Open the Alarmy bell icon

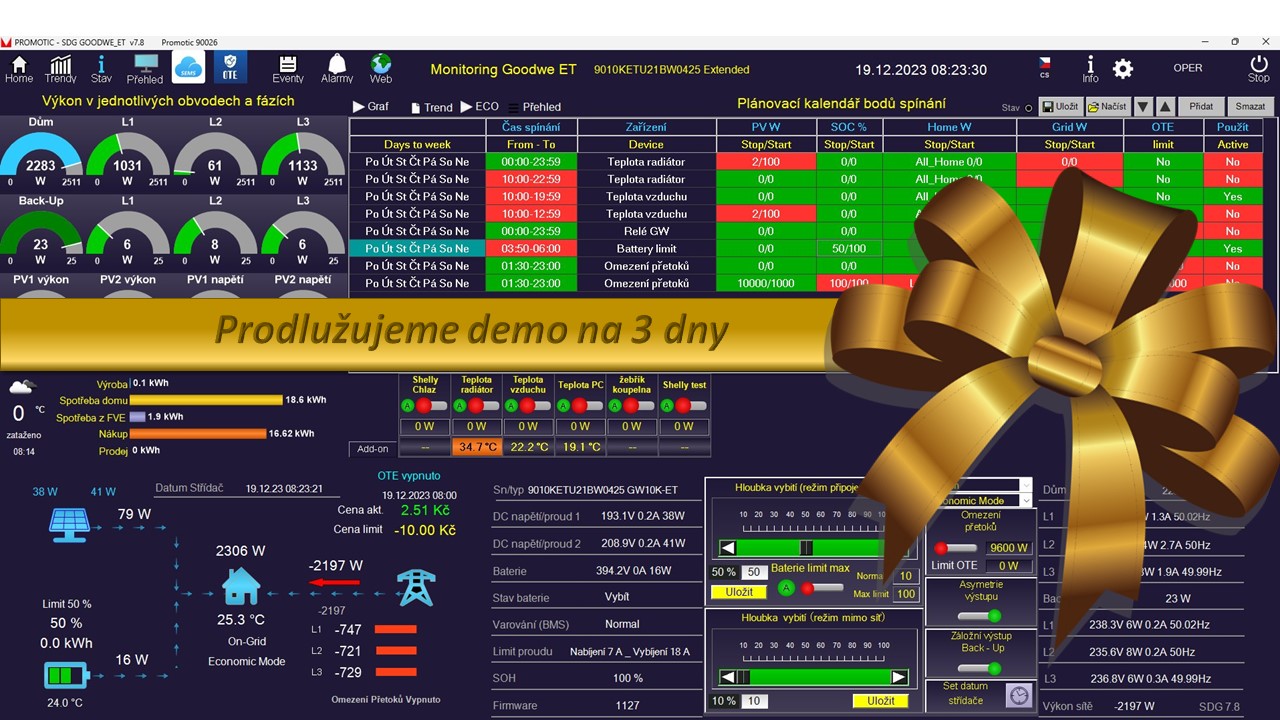pyautogui.click(x=337, y=68)
